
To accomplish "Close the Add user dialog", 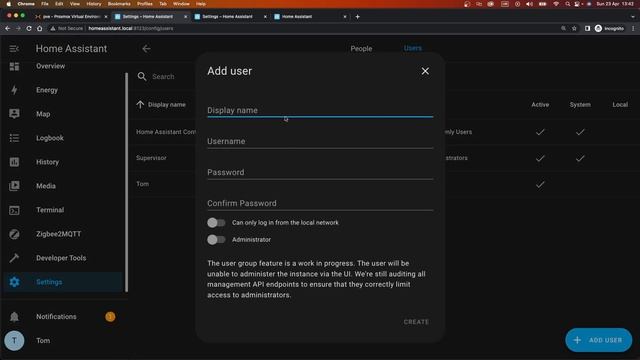I will [x=425, y=71].
